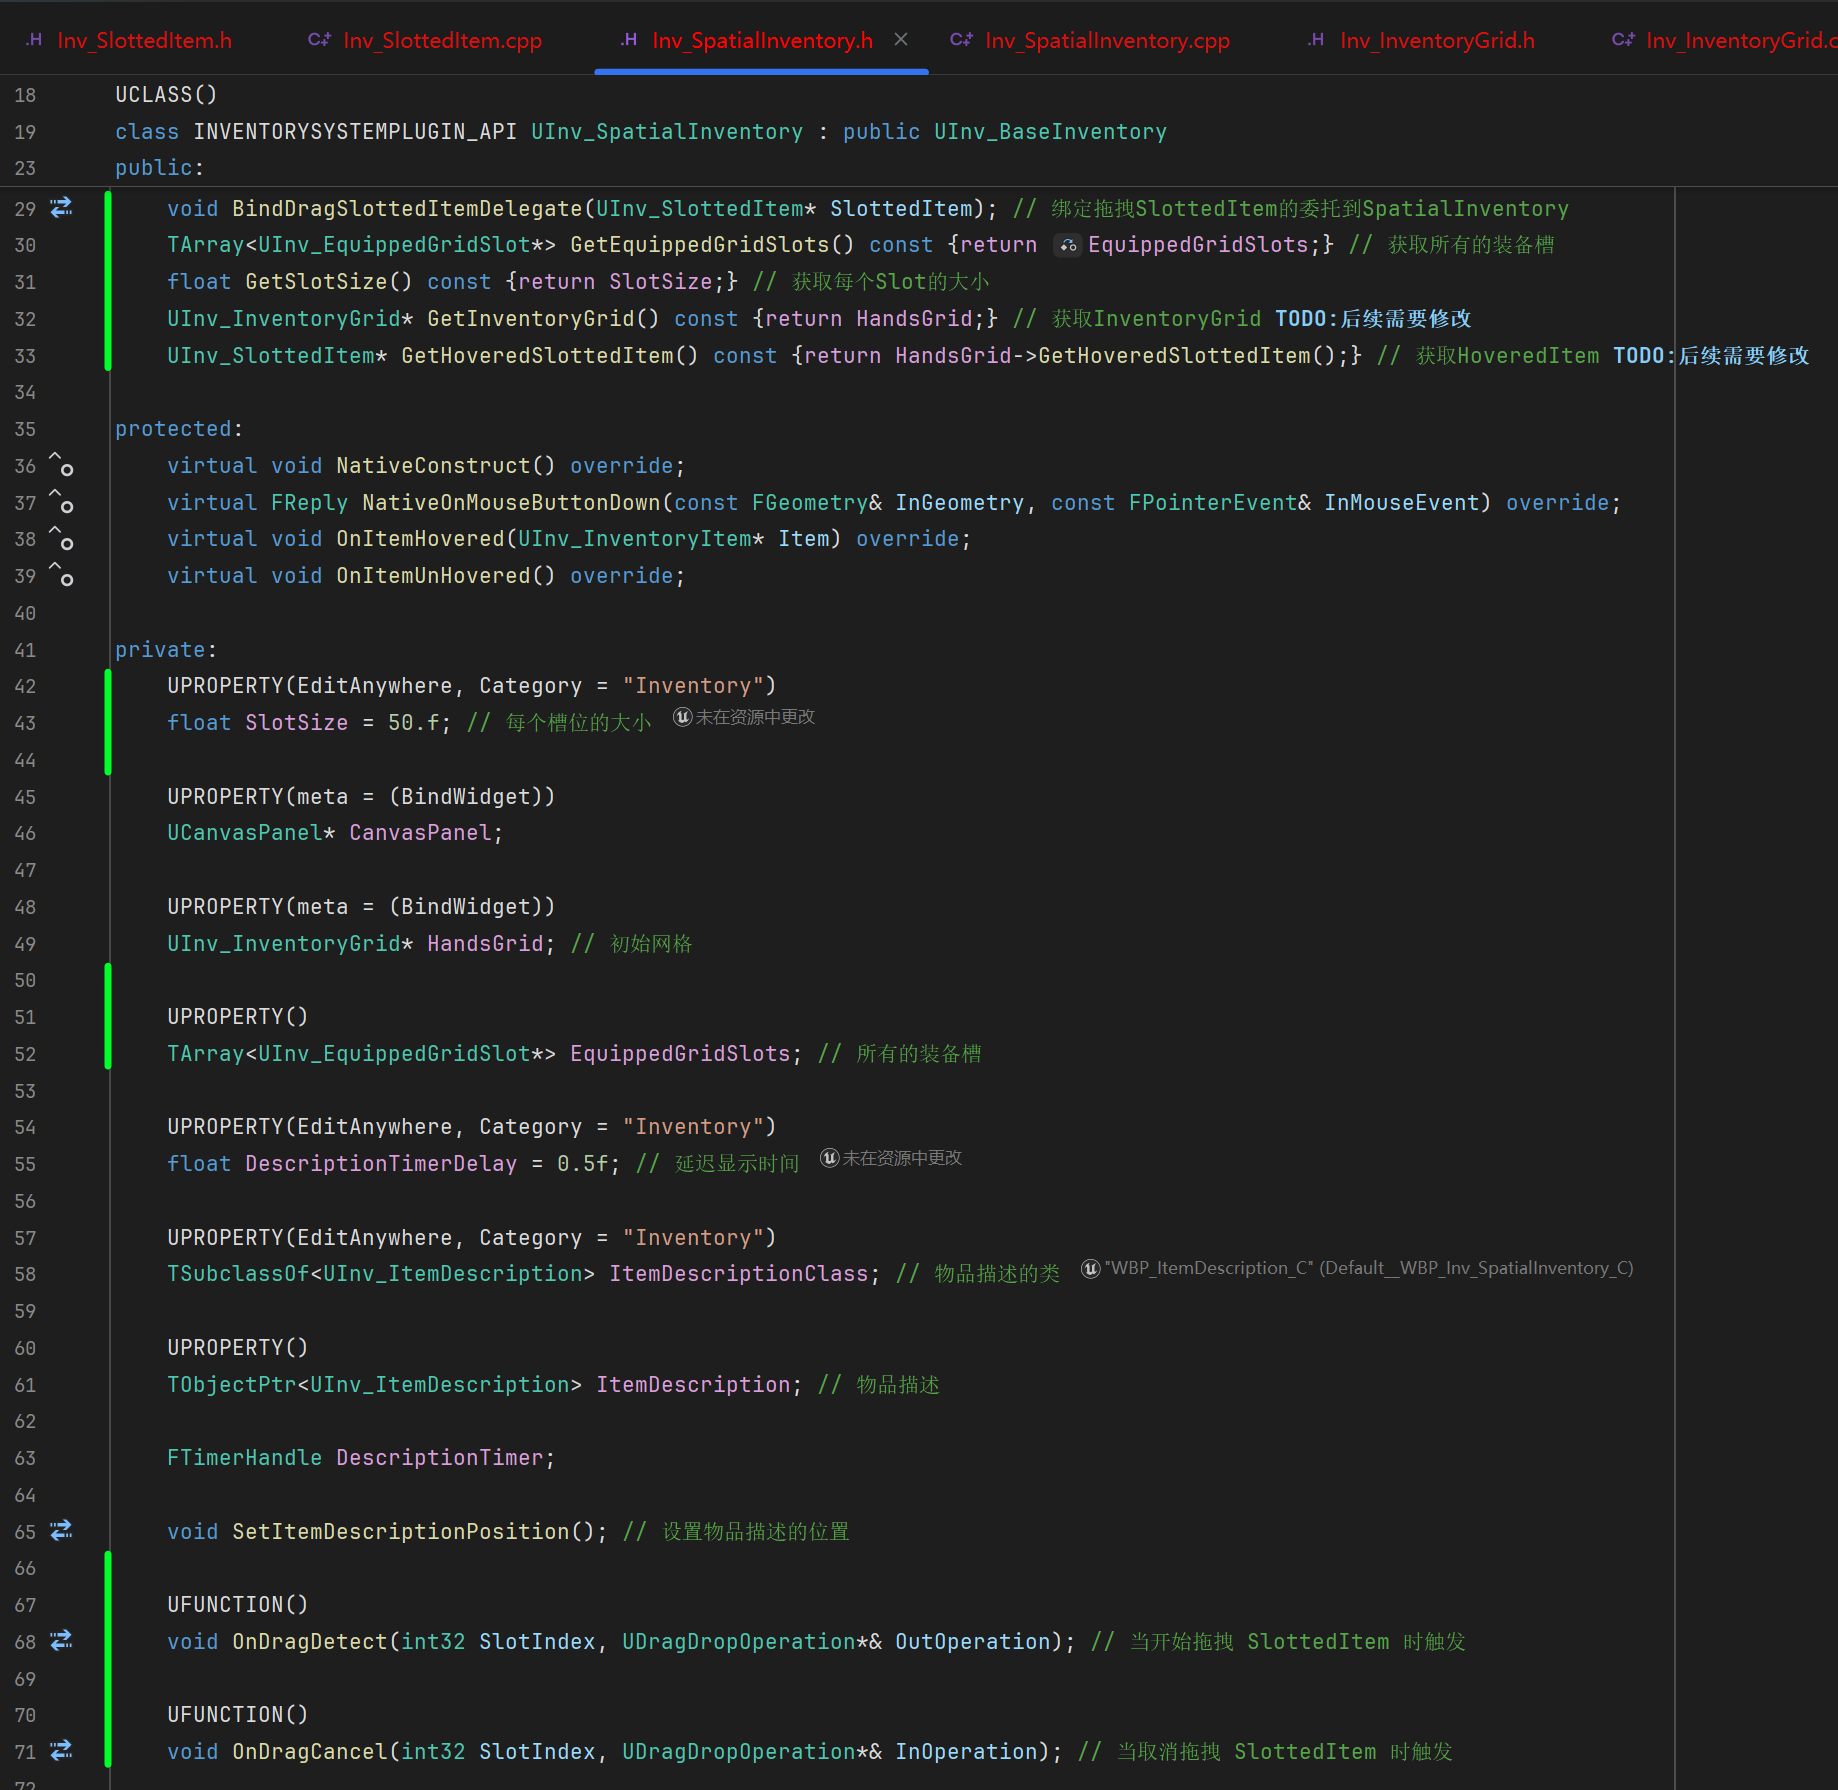The height and width of the screenshot is (1790, 1838).
Task: Click the gutter navigation icon on line 29
Action: [x=61, y=208]
